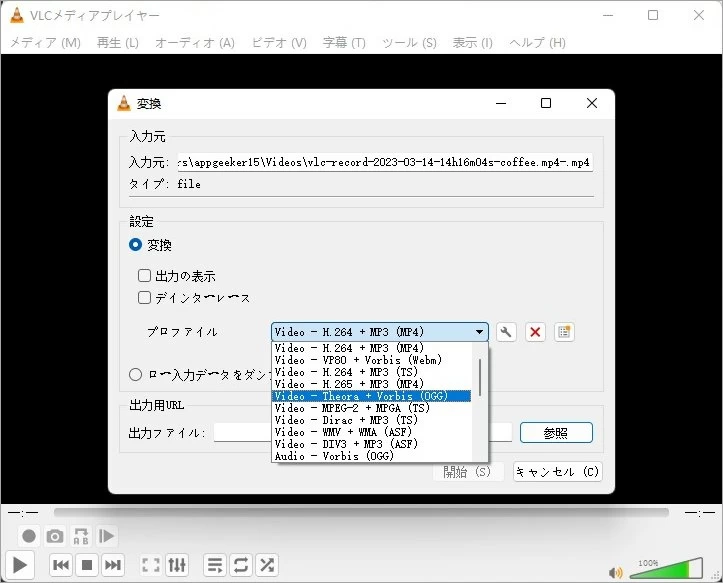The image size is (723, 583).
Task: Click the キャンセル (C) button
Action: (557, 472)
